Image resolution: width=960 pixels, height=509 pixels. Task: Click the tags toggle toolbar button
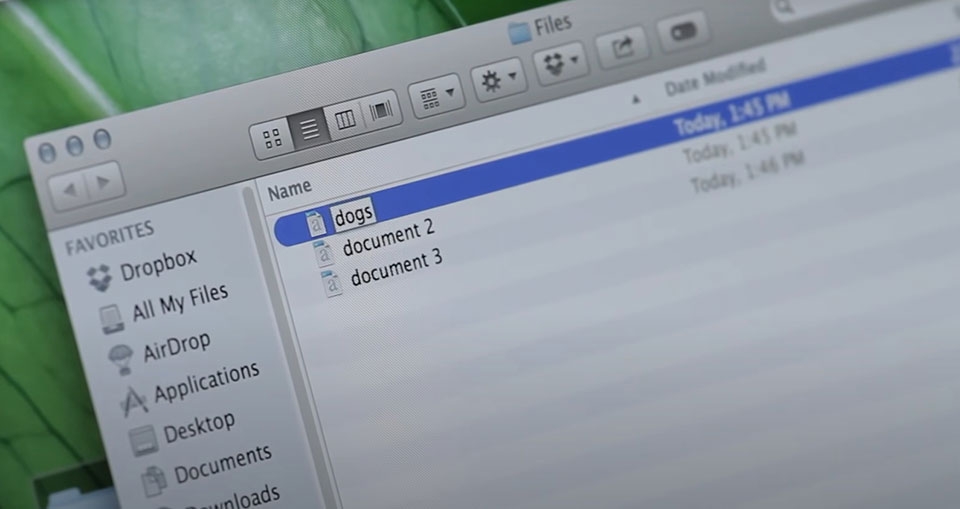683,31
